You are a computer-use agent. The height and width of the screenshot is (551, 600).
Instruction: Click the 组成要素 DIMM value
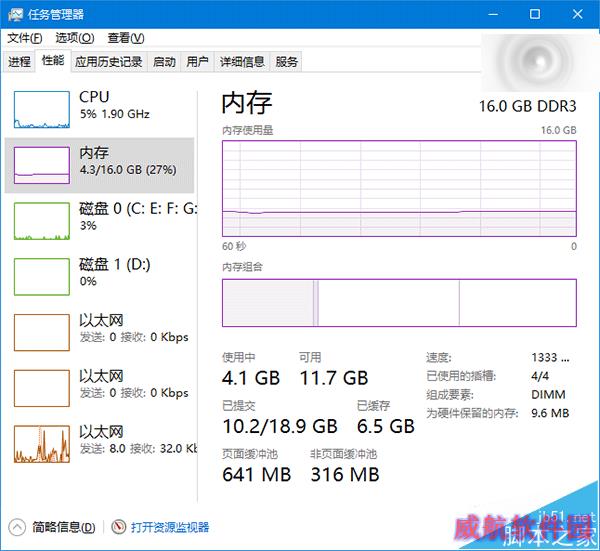pyautogui.click(x=548, y=394)
